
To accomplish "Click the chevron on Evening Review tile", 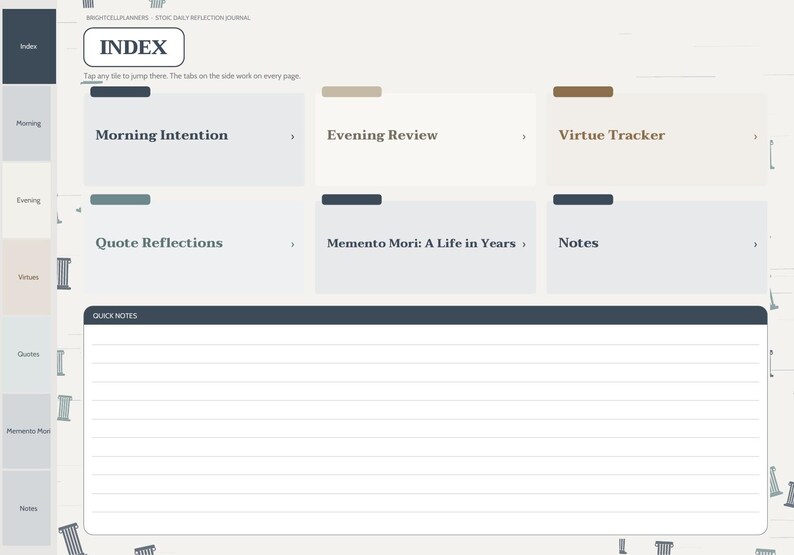I will pos(524,137).
